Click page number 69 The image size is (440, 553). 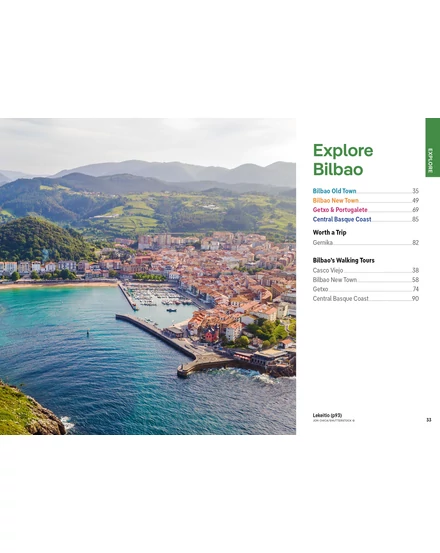[415, 210]
